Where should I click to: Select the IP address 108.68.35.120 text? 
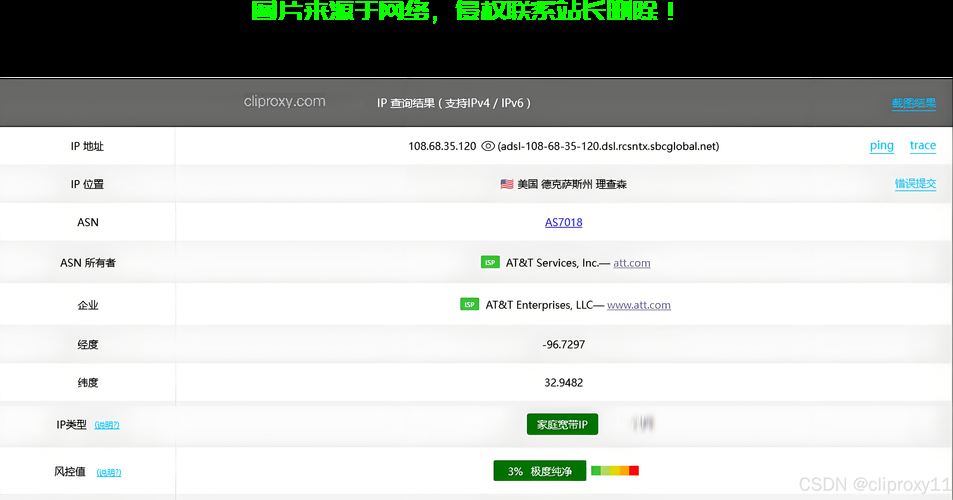[x=442, y=146]
